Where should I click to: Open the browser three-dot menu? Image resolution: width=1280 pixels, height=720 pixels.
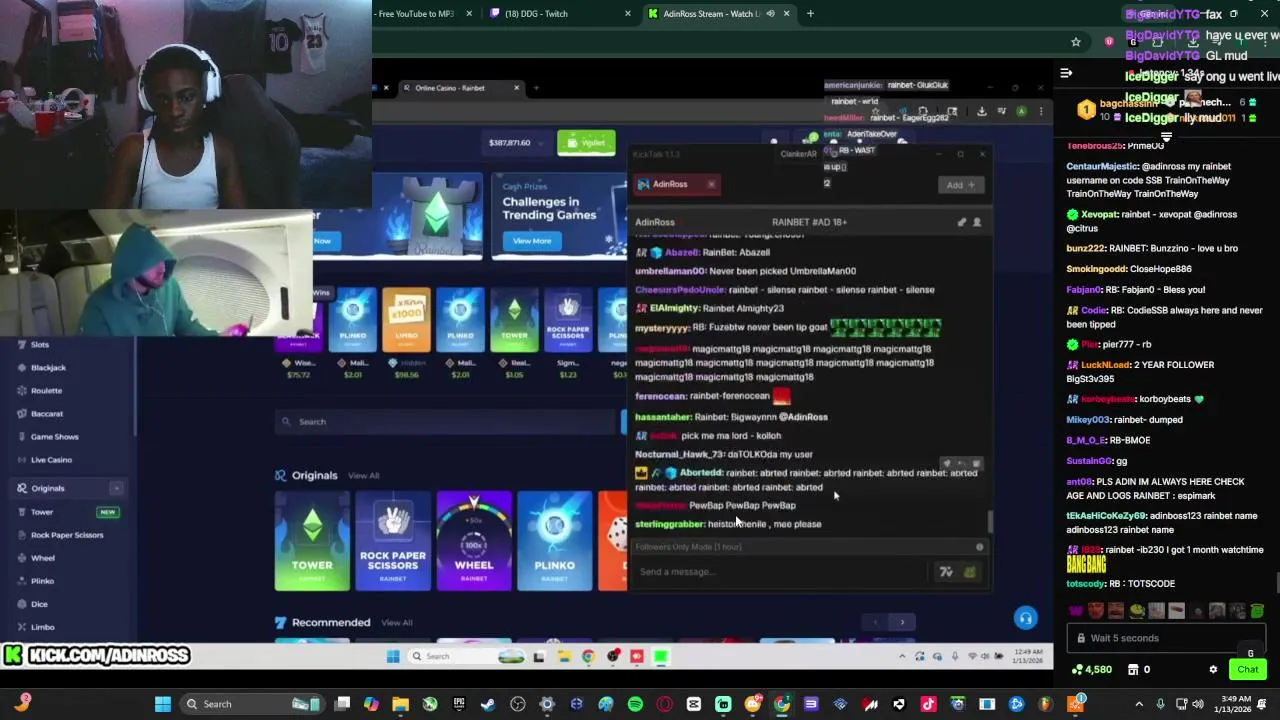point(1264,42)
